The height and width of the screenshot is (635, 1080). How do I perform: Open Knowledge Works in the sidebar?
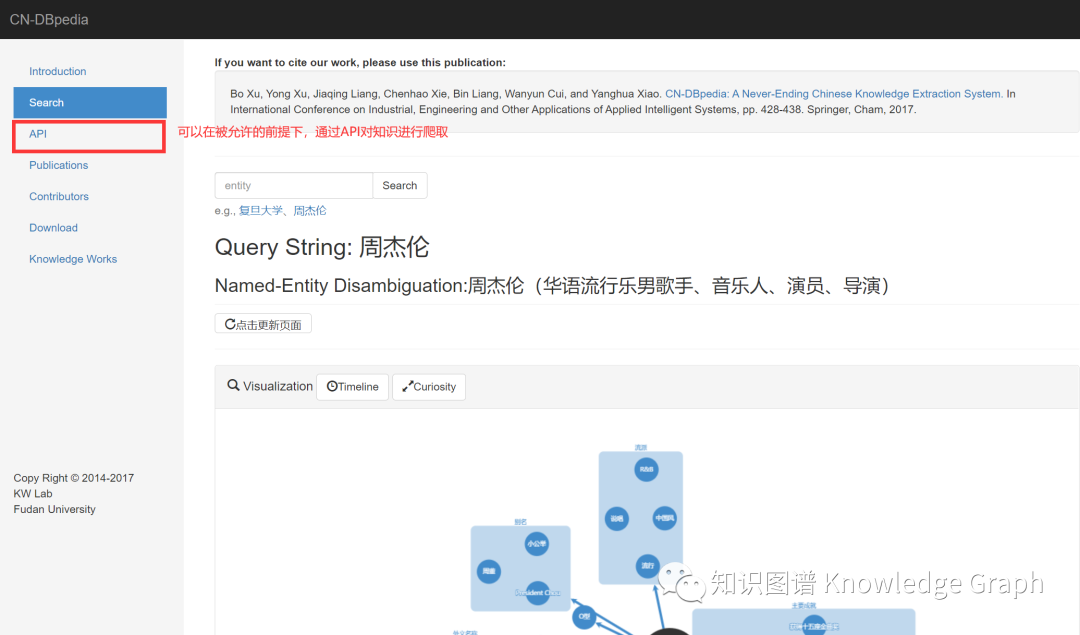click(x=73, y=259)
